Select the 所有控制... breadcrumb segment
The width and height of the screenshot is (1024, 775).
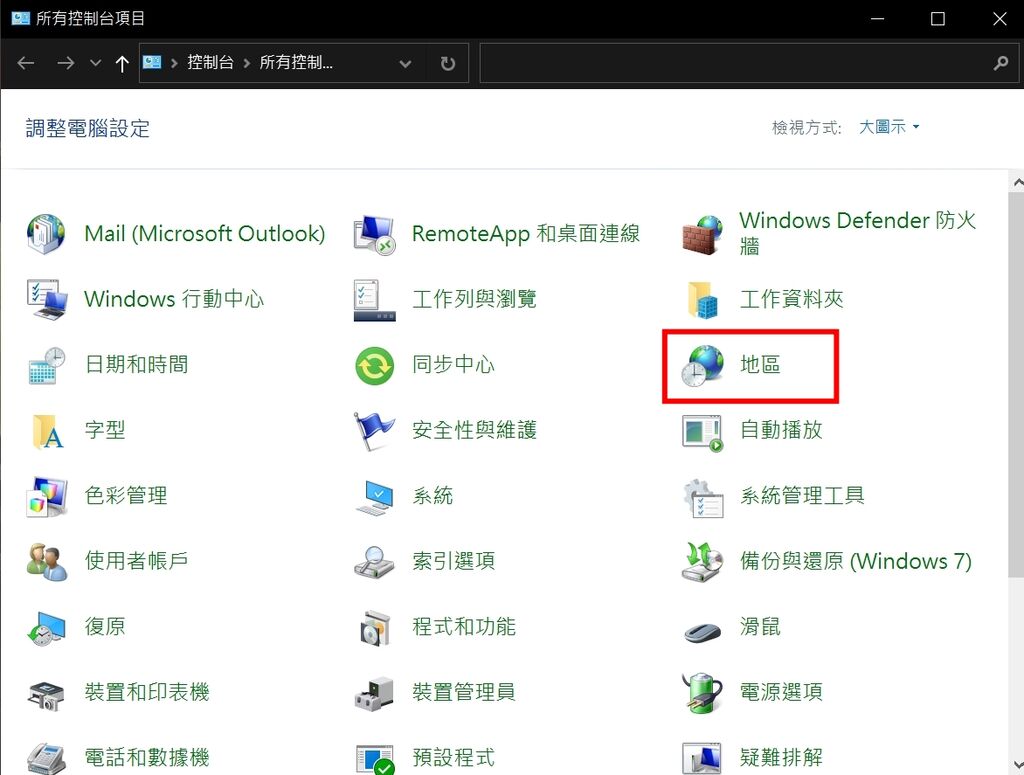[x=296, y=63]
